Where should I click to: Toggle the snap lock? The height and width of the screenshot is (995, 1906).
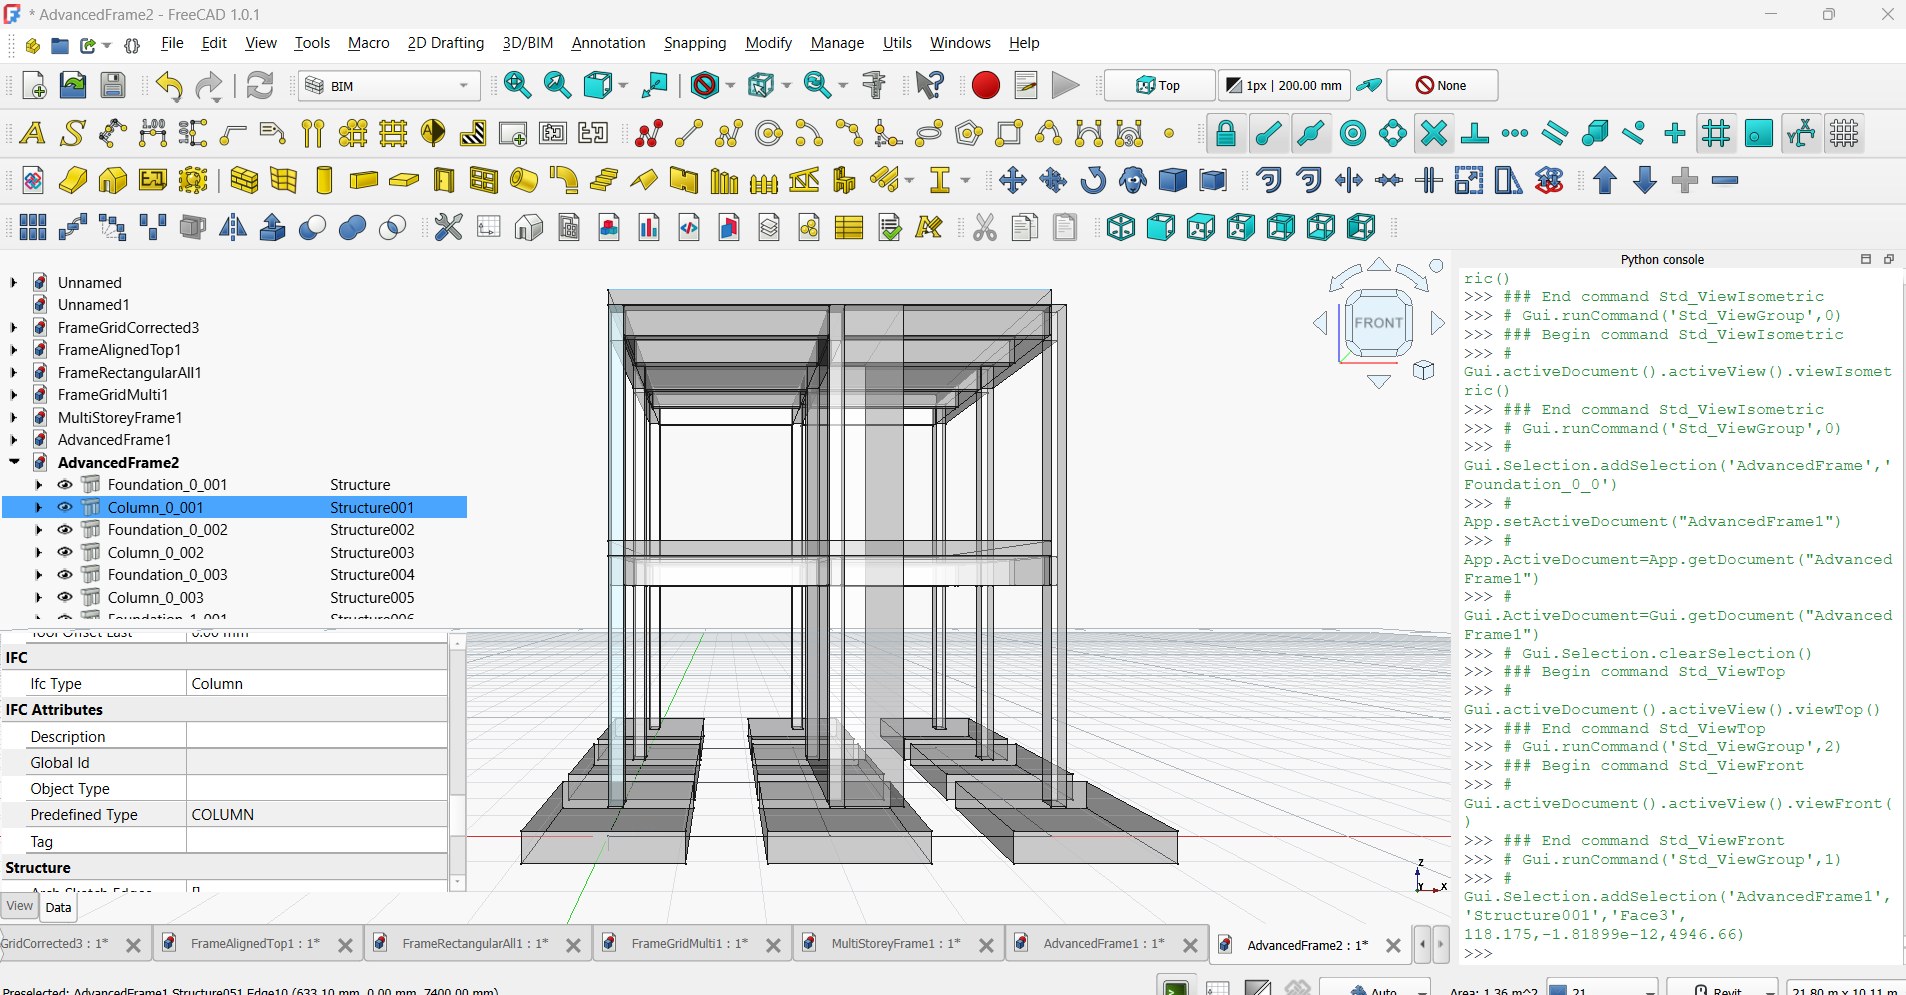1226,133
